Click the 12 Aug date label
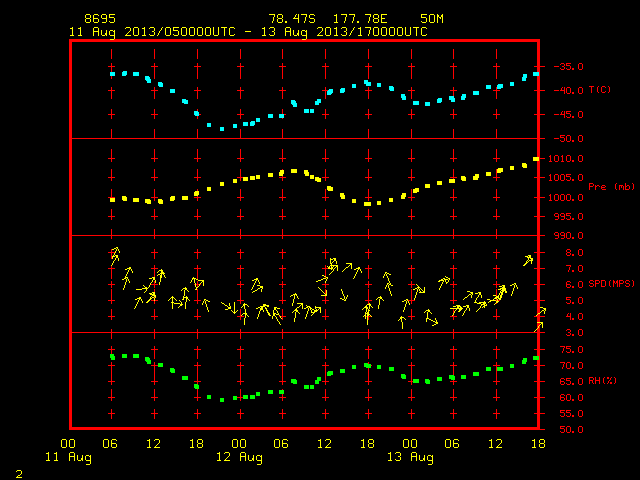Screen dimensions: 640x480 point(239,457)
